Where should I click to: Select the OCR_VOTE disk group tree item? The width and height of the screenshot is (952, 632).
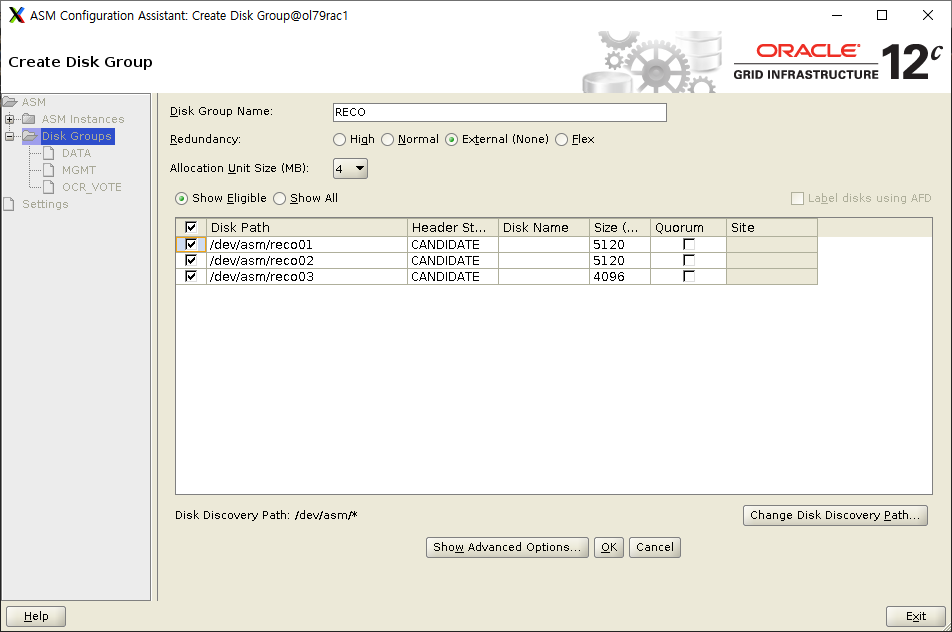click(x=92, y=187)
